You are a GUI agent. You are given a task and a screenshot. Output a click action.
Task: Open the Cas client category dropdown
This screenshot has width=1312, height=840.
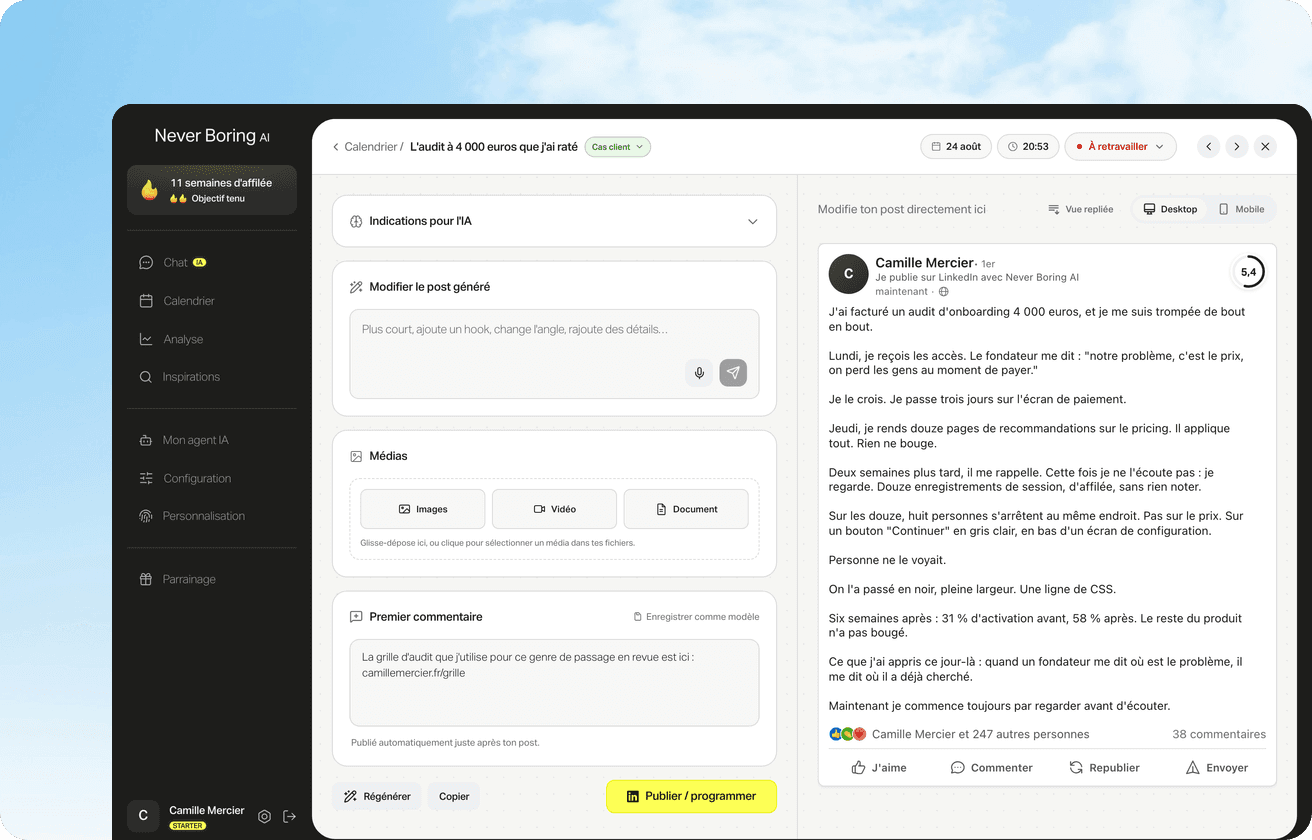(x=618, y=147)
